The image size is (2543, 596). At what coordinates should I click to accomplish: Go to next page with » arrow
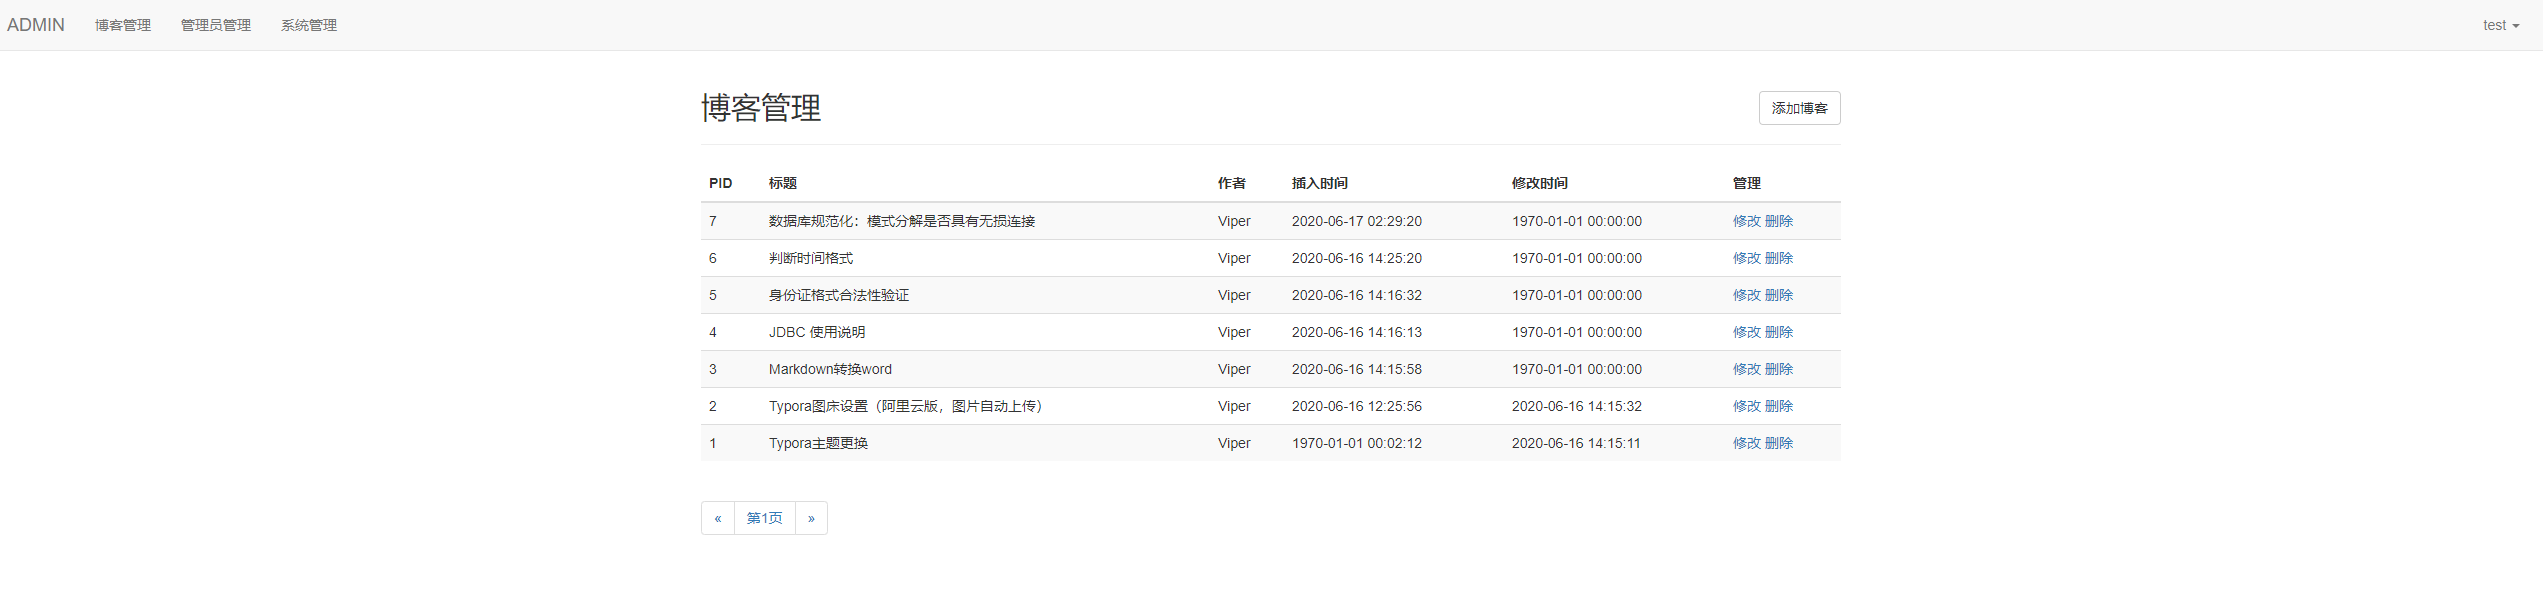point(811,518)
